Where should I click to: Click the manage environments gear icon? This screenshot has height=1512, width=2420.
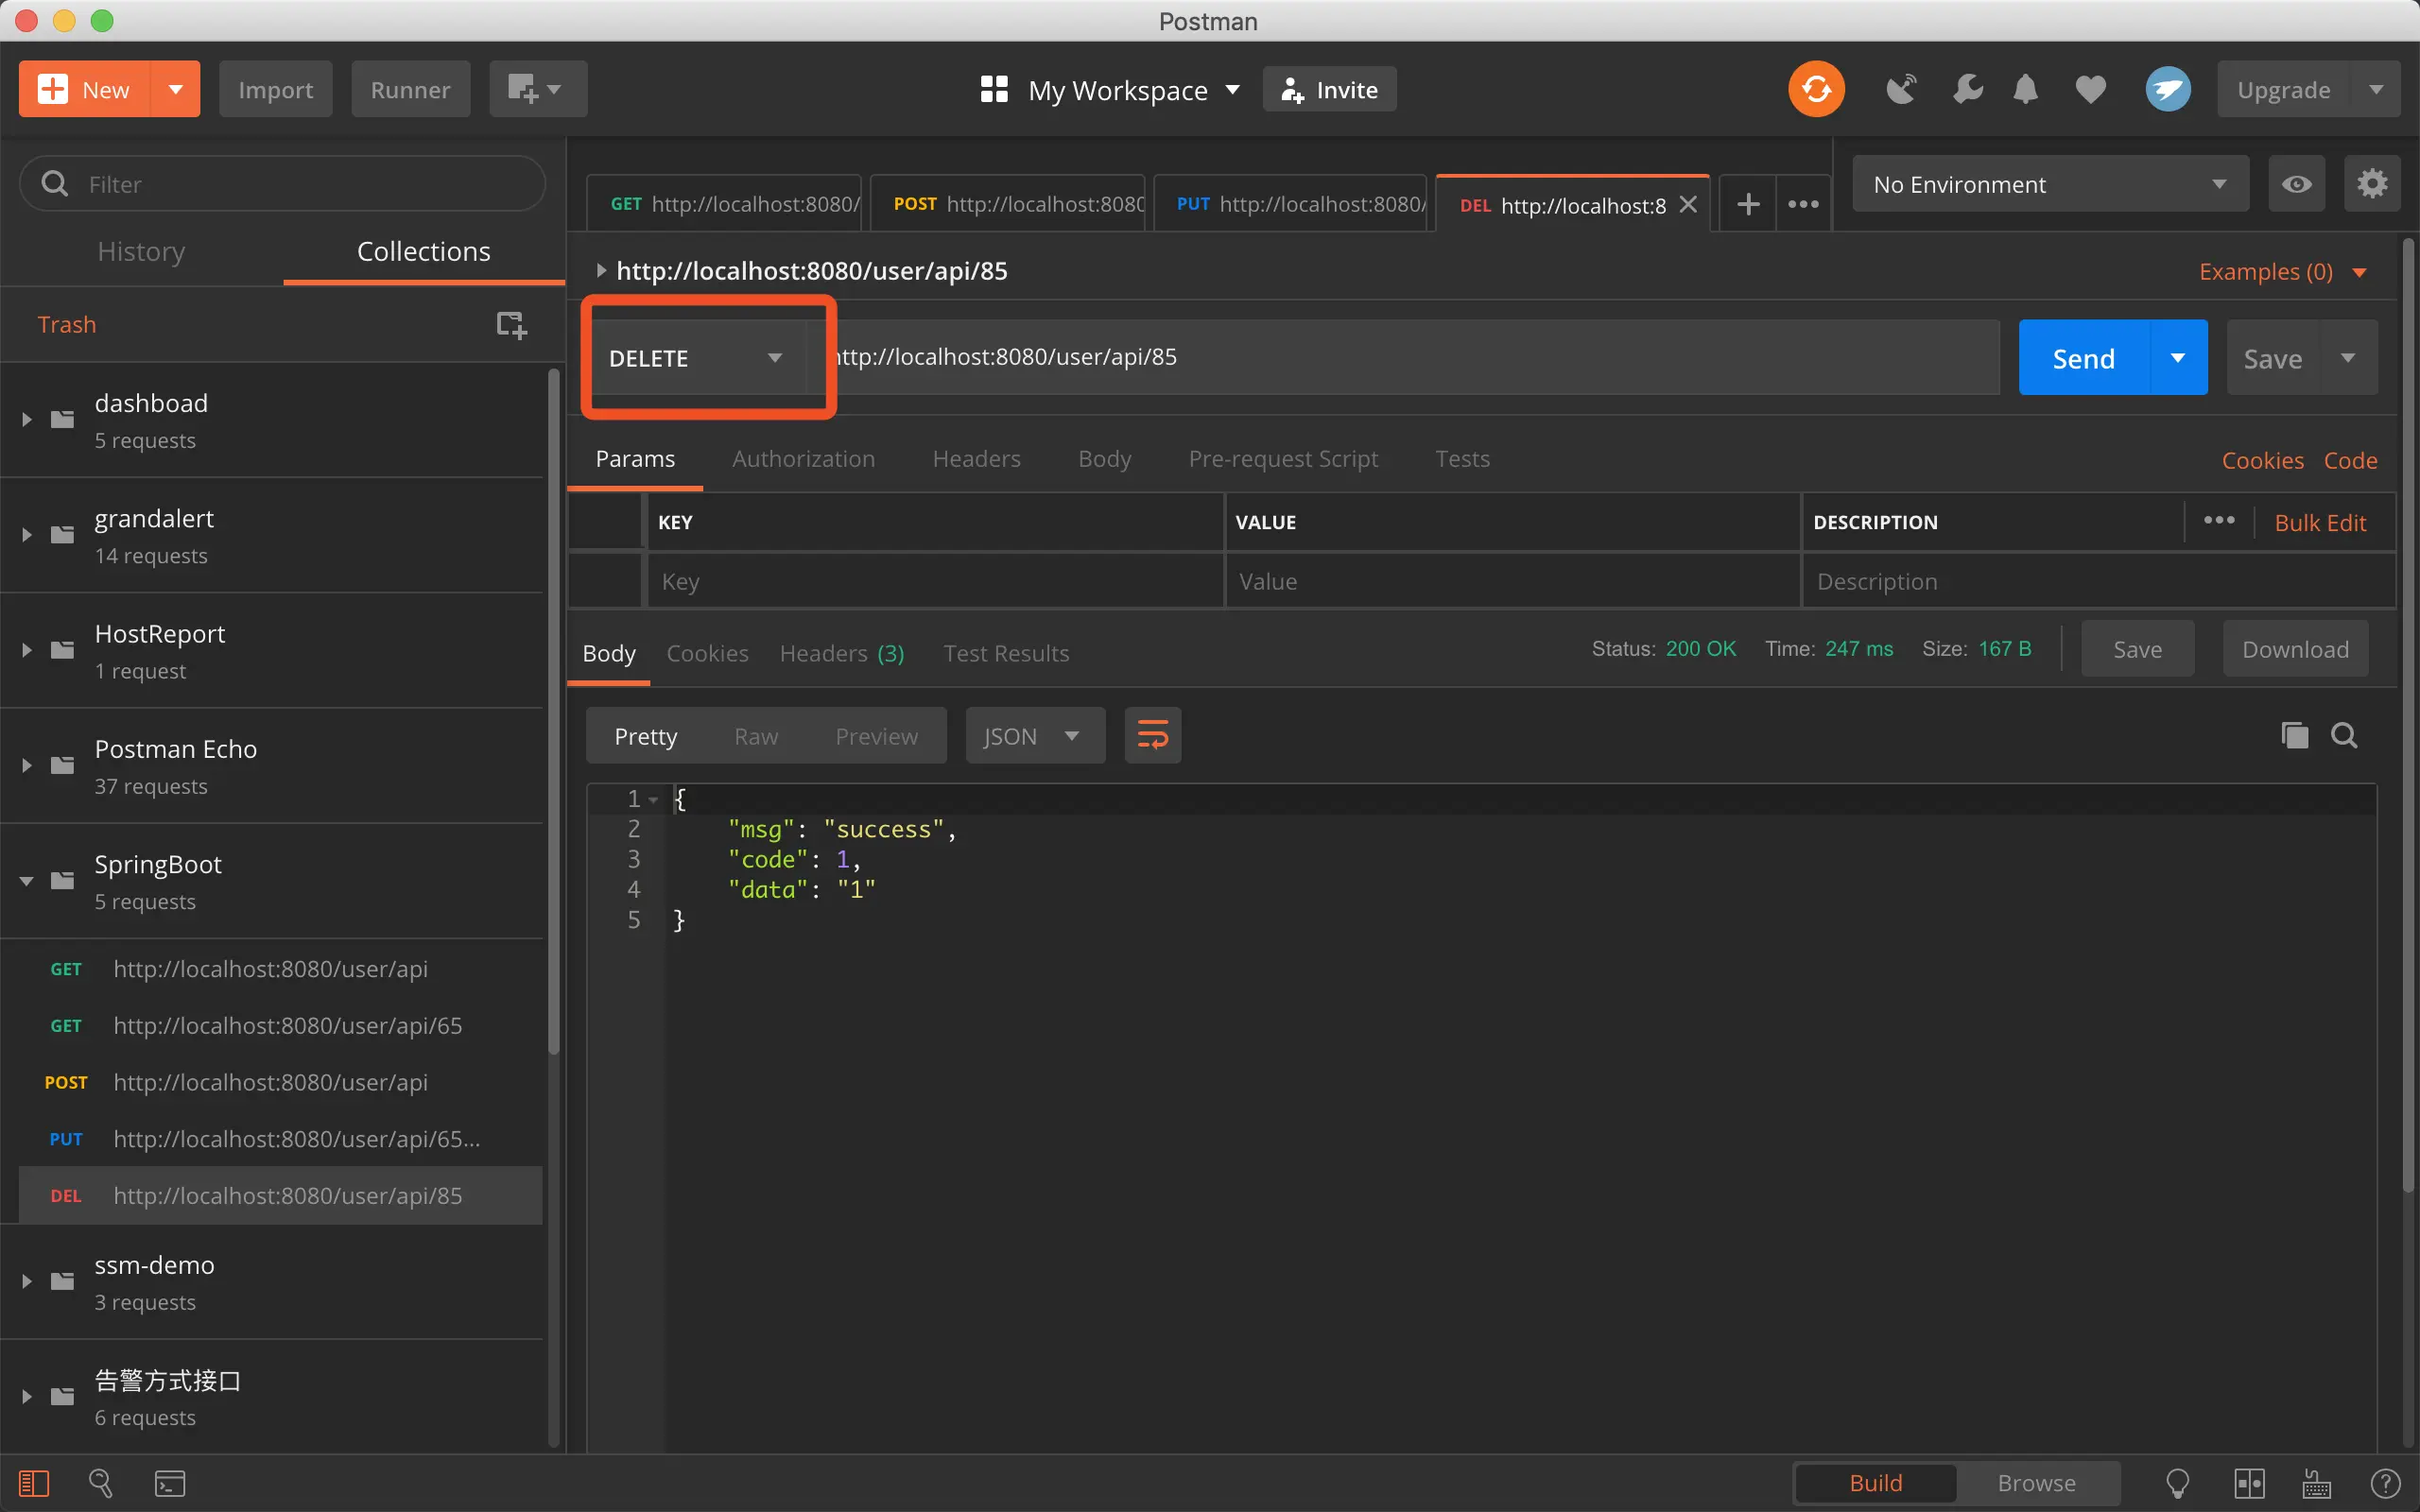click(2371, 184)
